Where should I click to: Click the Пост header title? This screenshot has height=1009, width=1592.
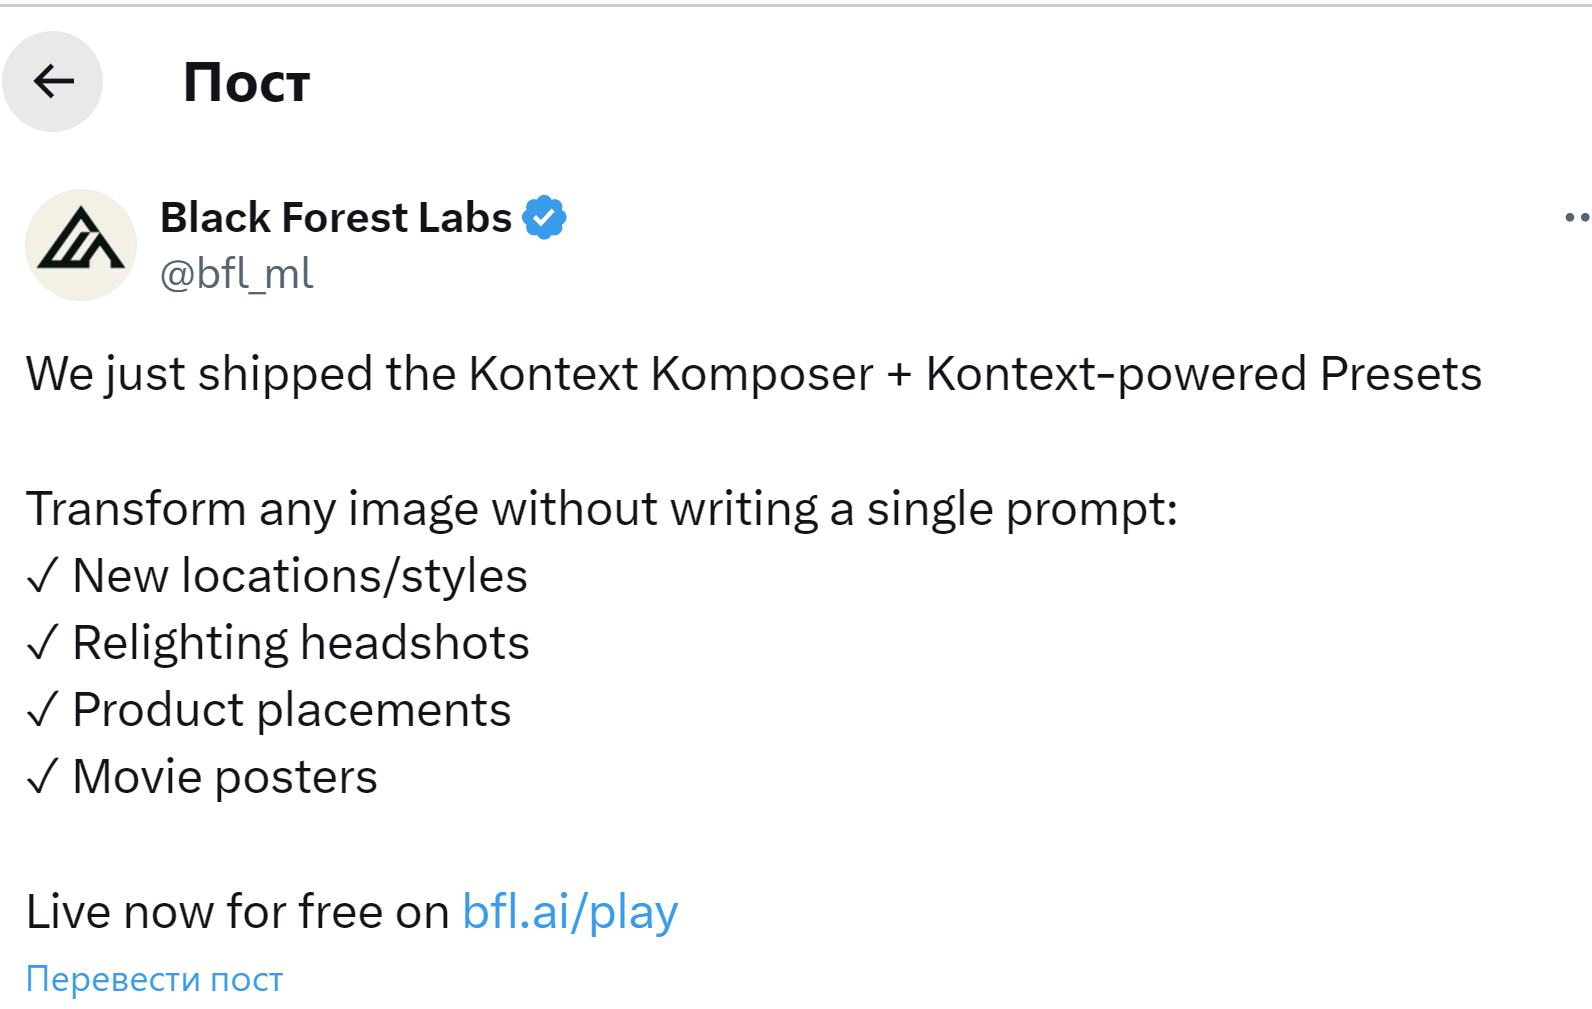click(x=246, y=82)
